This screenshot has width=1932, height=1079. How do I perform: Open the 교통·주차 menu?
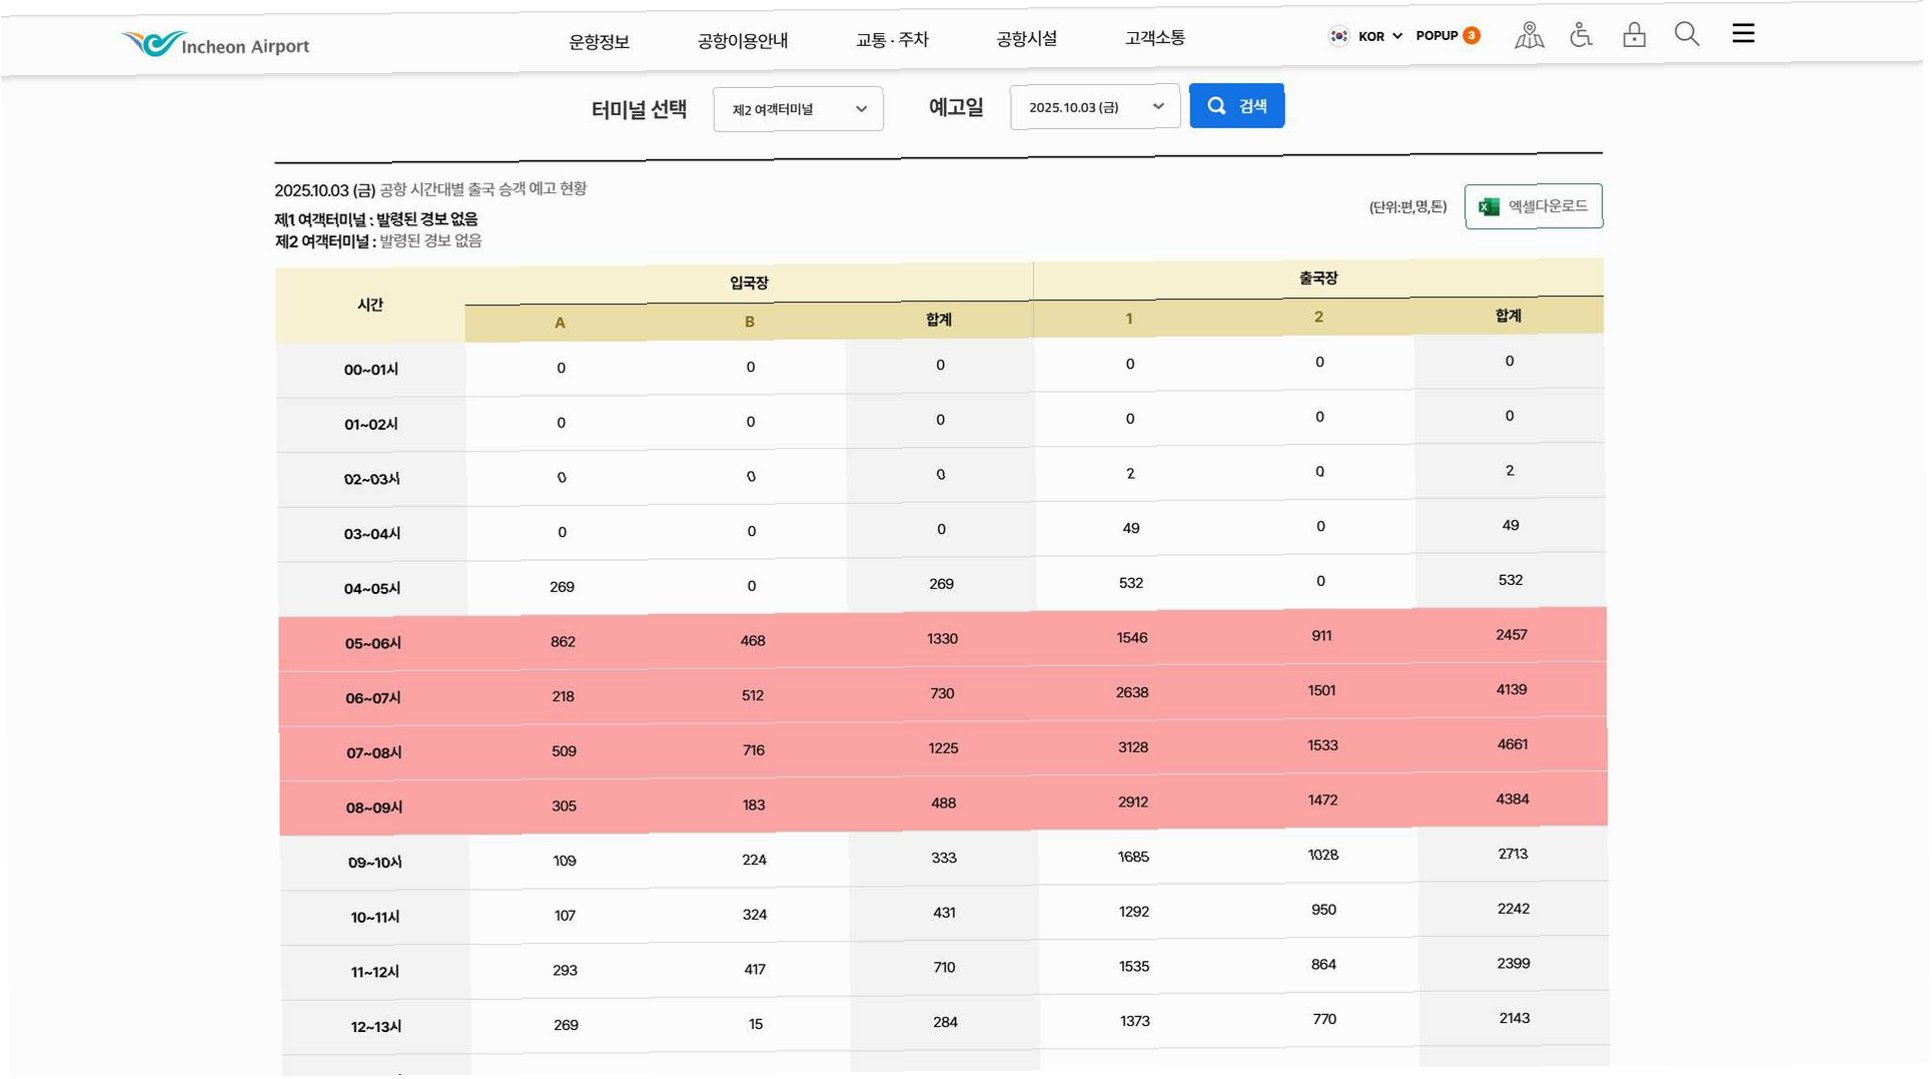coord(892,39)
